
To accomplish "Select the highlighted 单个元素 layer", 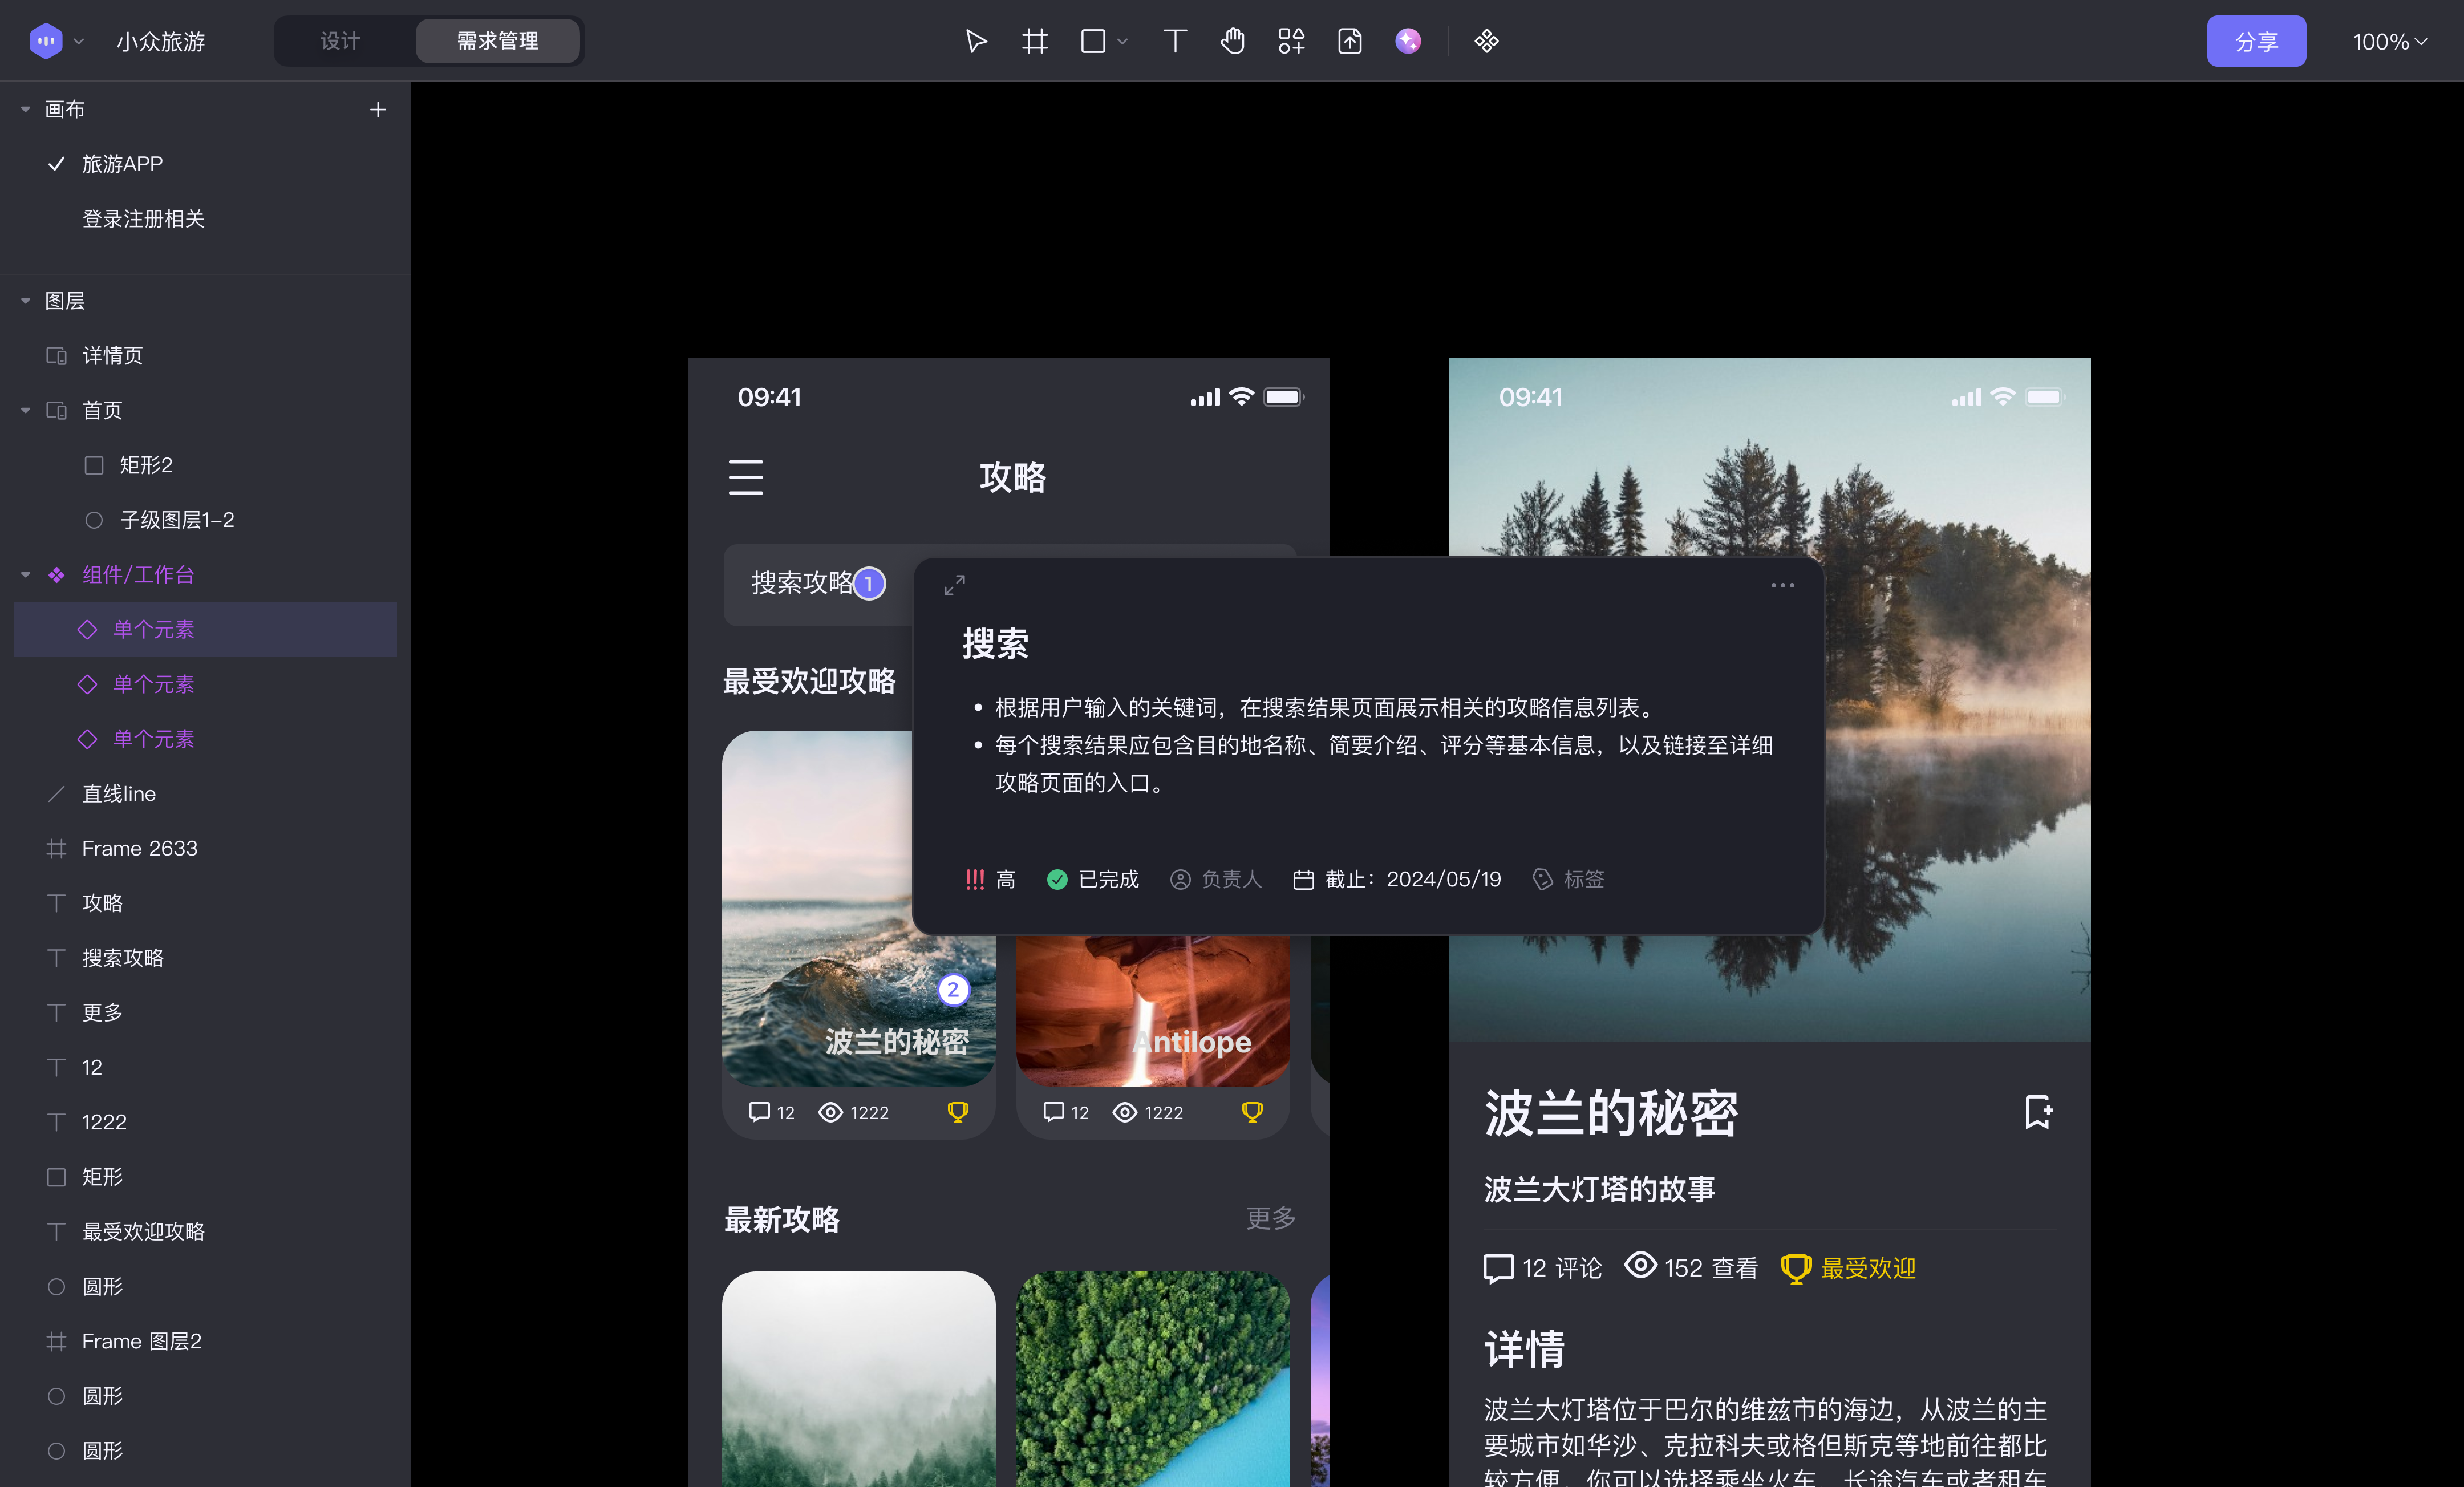I will (205, 629).
